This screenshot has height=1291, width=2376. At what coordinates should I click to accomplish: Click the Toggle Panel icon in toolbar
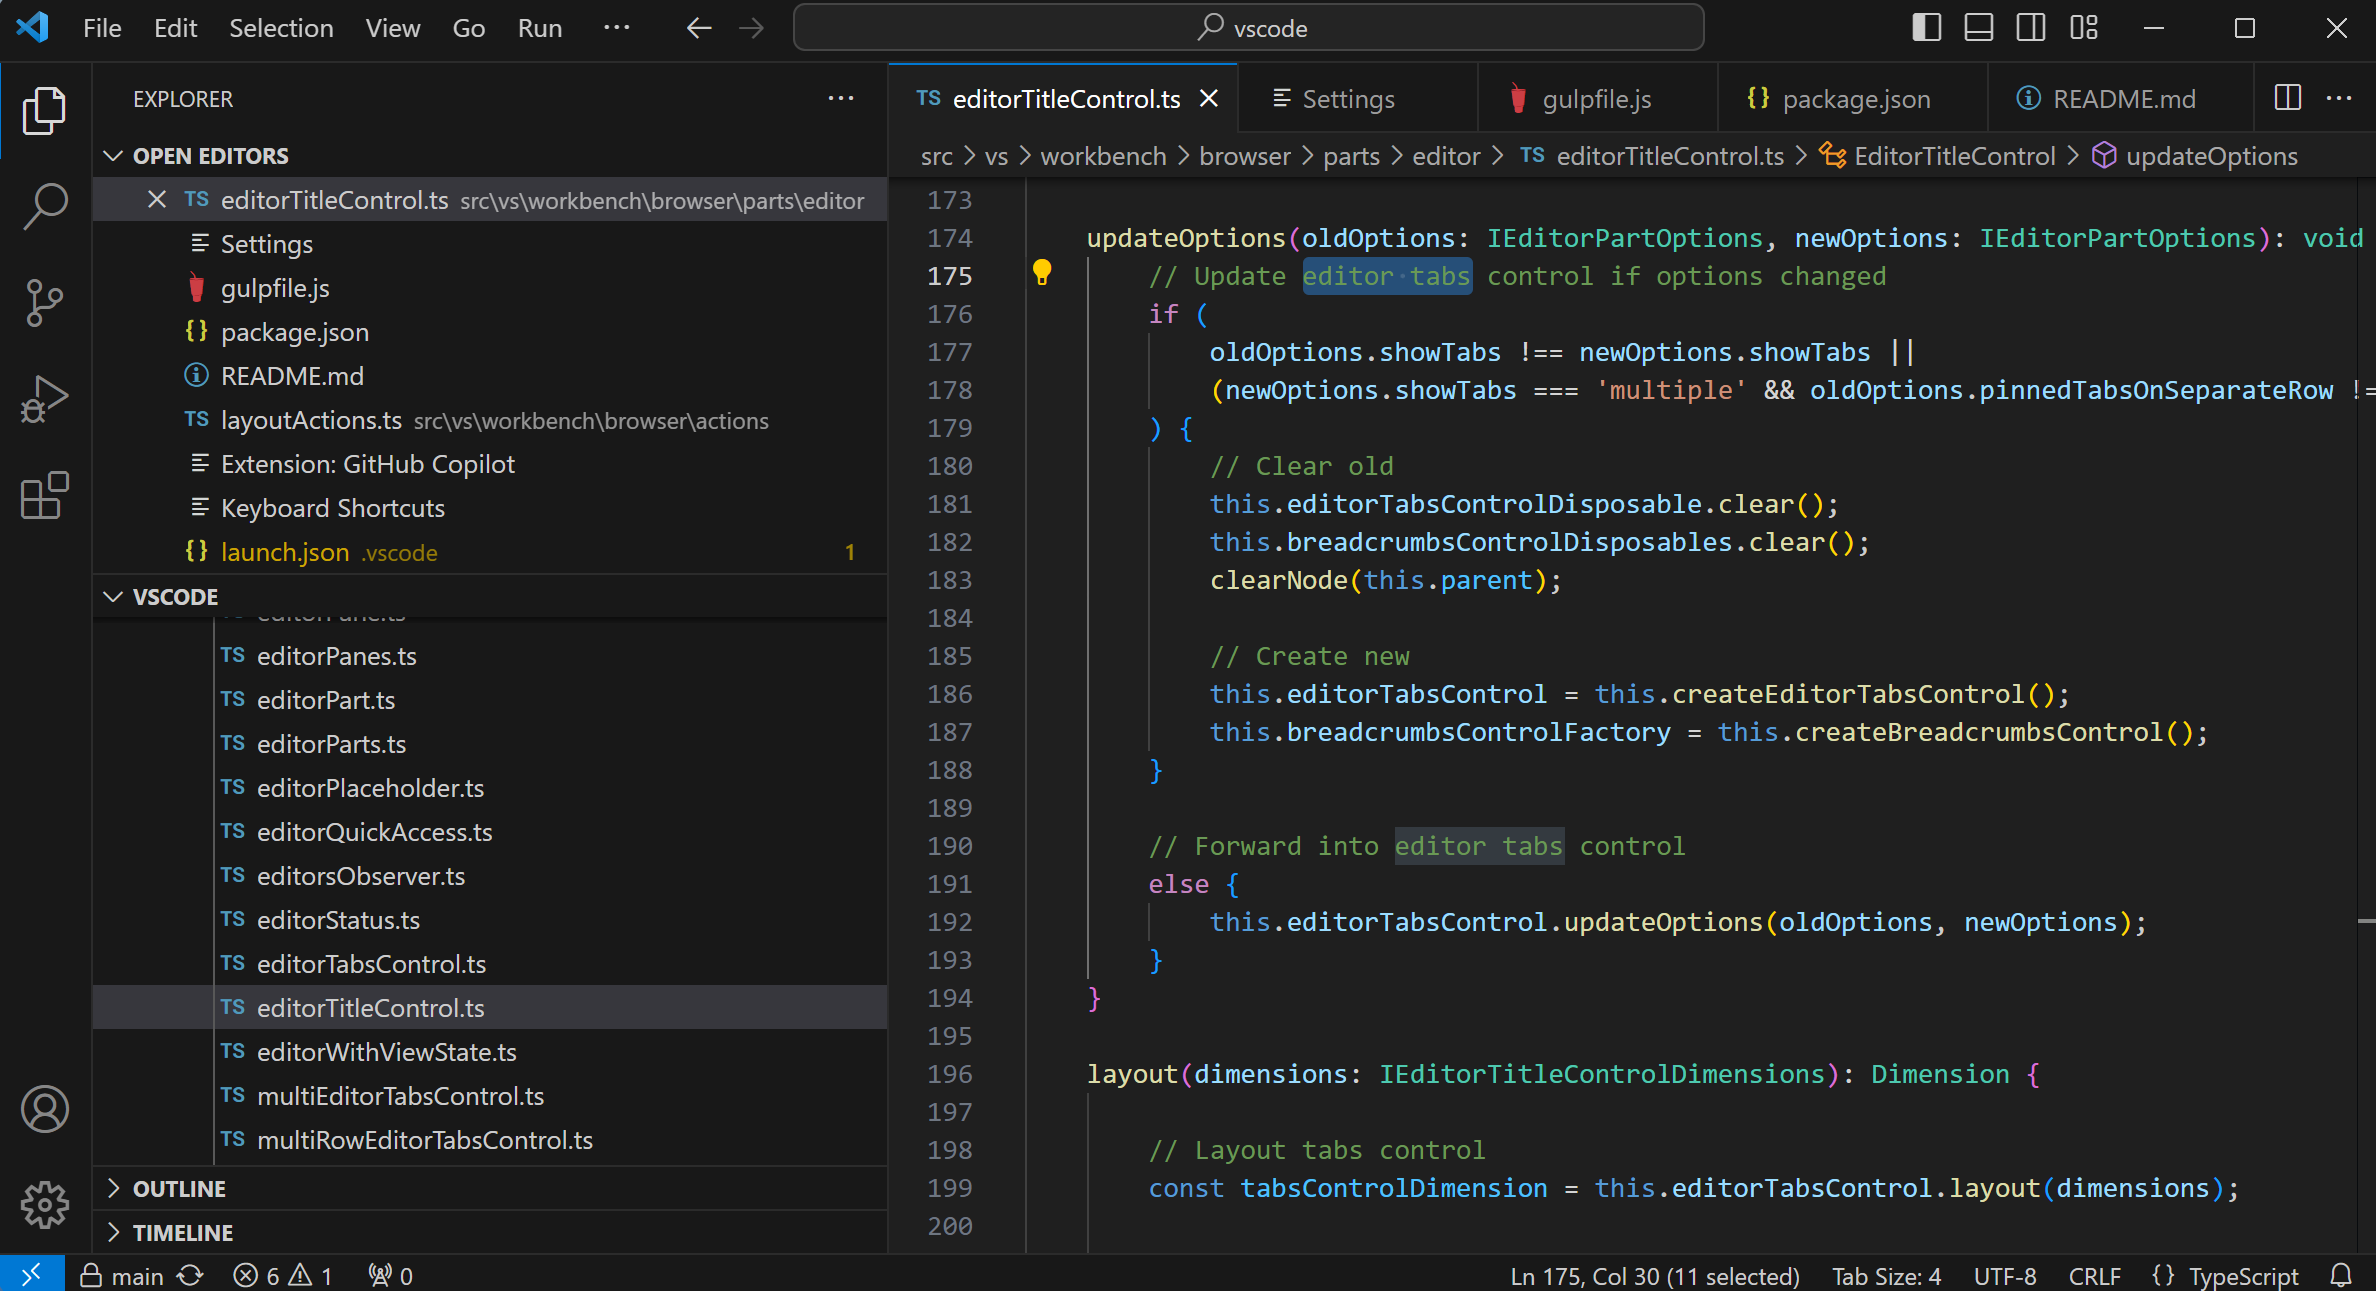(x=1979, y=27)
